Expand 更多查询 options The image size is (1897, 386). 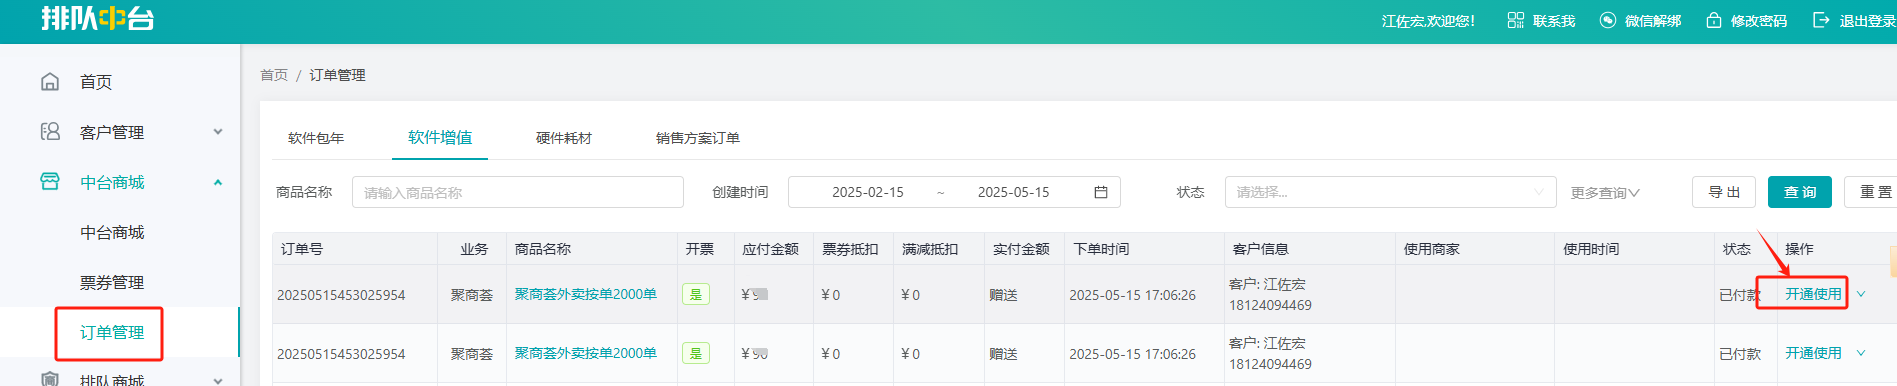[1605, 193]
